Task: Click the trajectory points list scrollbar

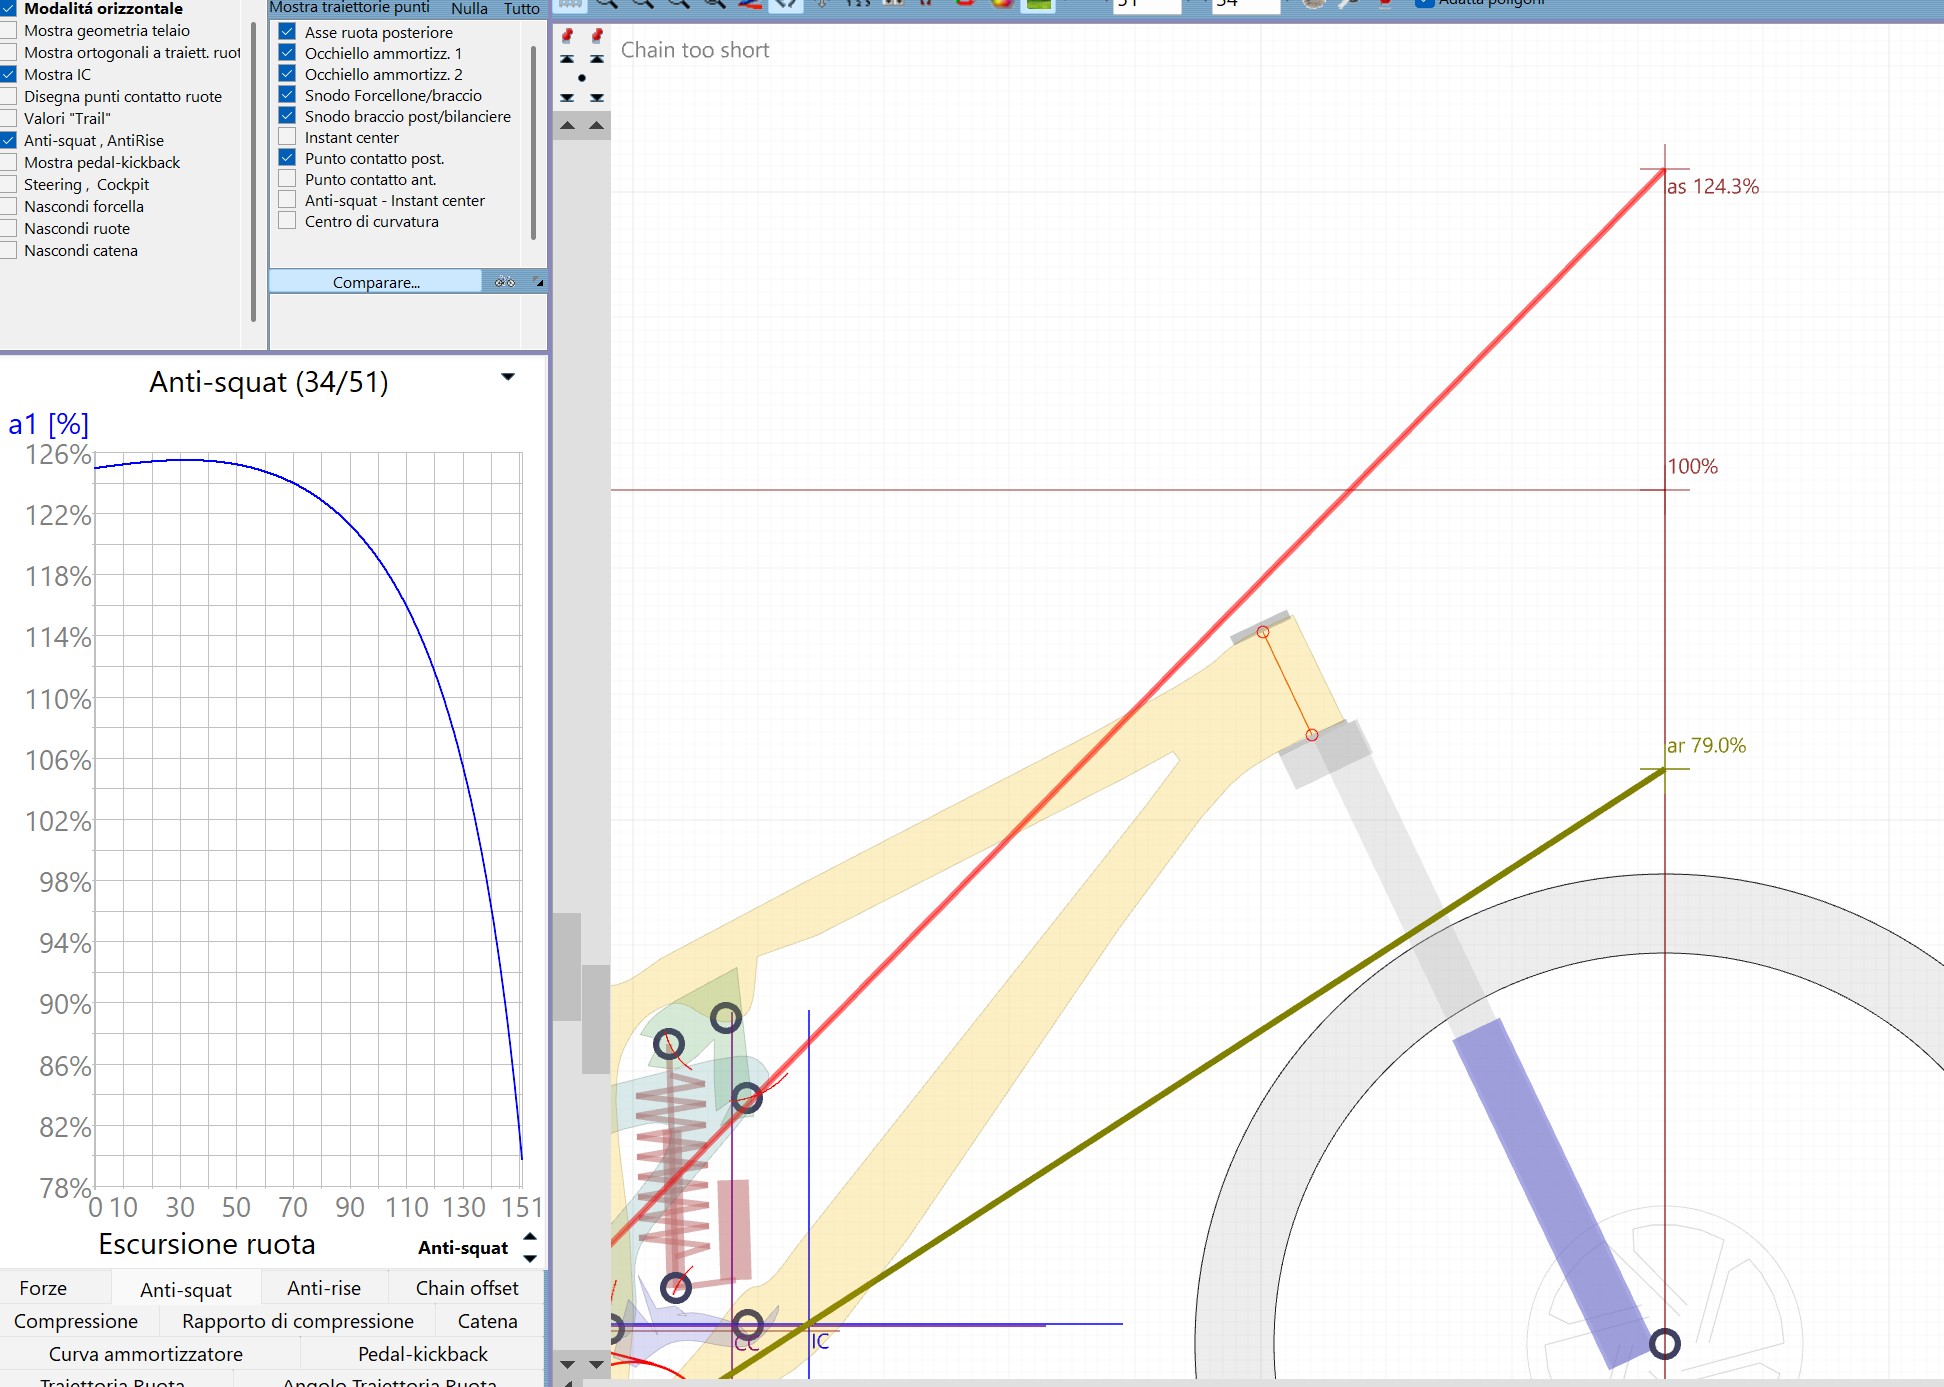Action: click(533, 143)
